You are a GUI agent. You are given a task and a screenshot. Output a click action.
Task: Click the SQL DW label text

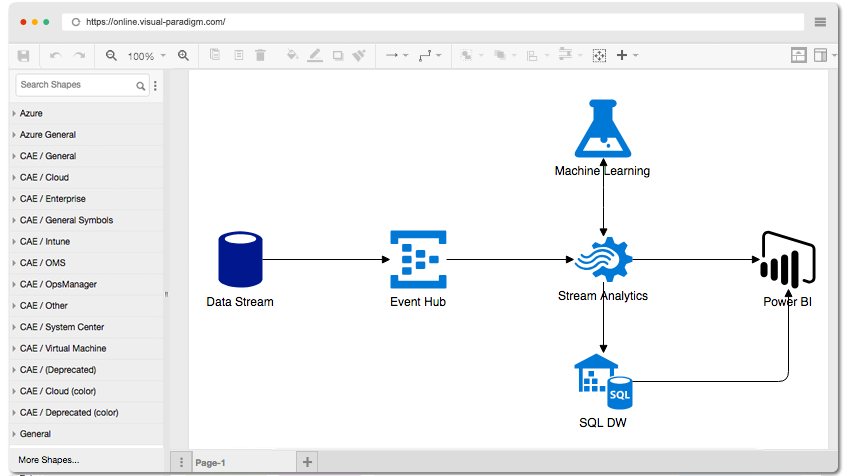603,422
